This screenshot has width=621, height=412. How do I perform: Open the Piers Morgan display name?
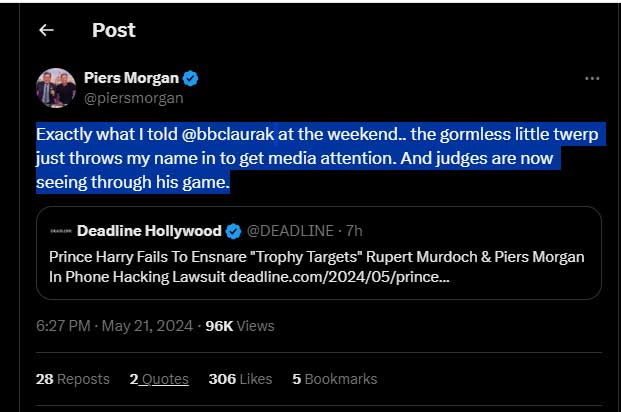pyautogui.click(x=139, y=79)
